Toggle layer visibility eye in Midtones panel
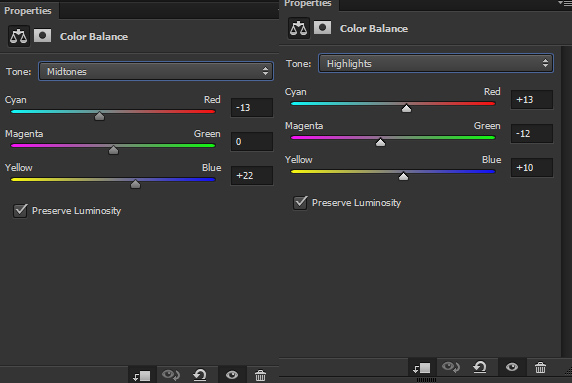The width and height of the screenshot is (572, 383). 232,375
